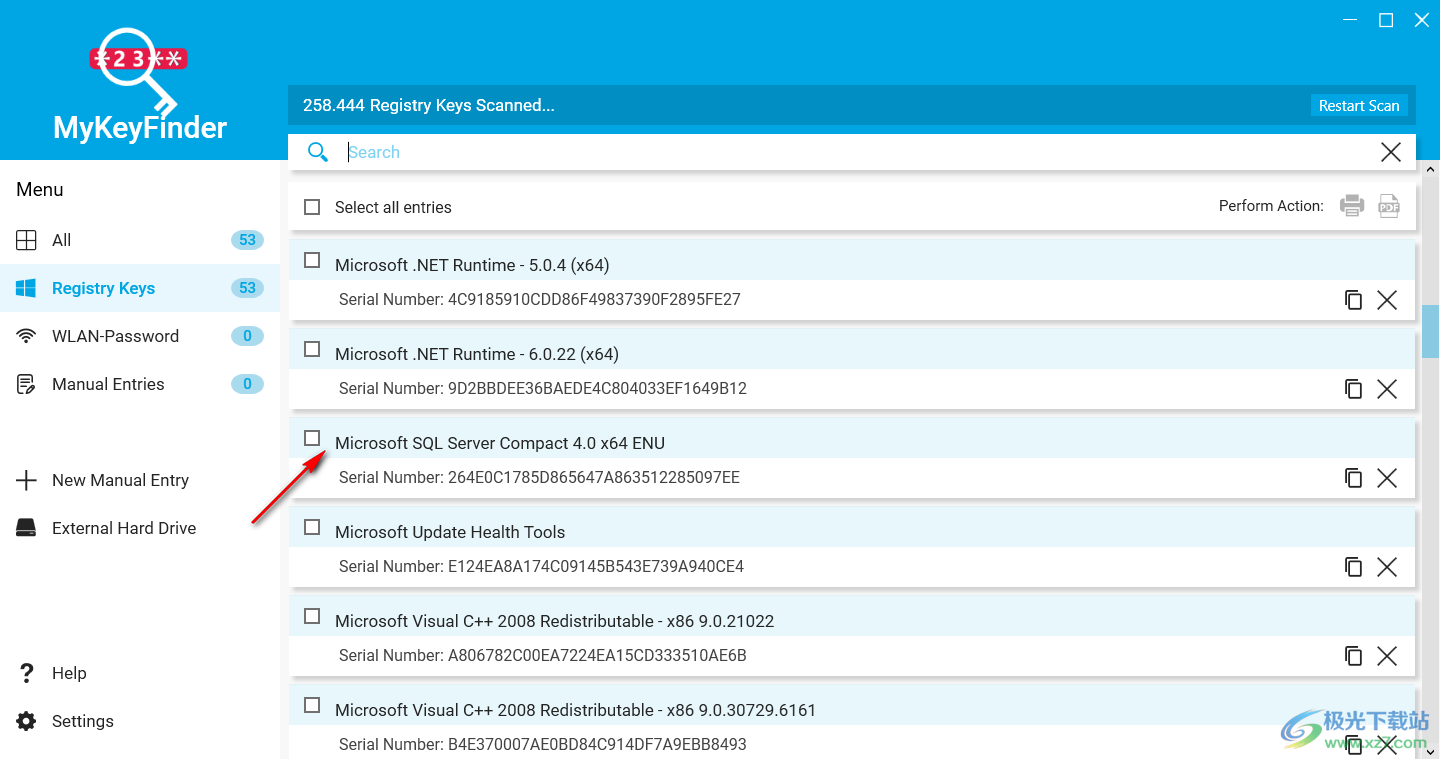Click the Perform Action label
The width and height of the screenshot is (1440, 759).
point(1271,206)
